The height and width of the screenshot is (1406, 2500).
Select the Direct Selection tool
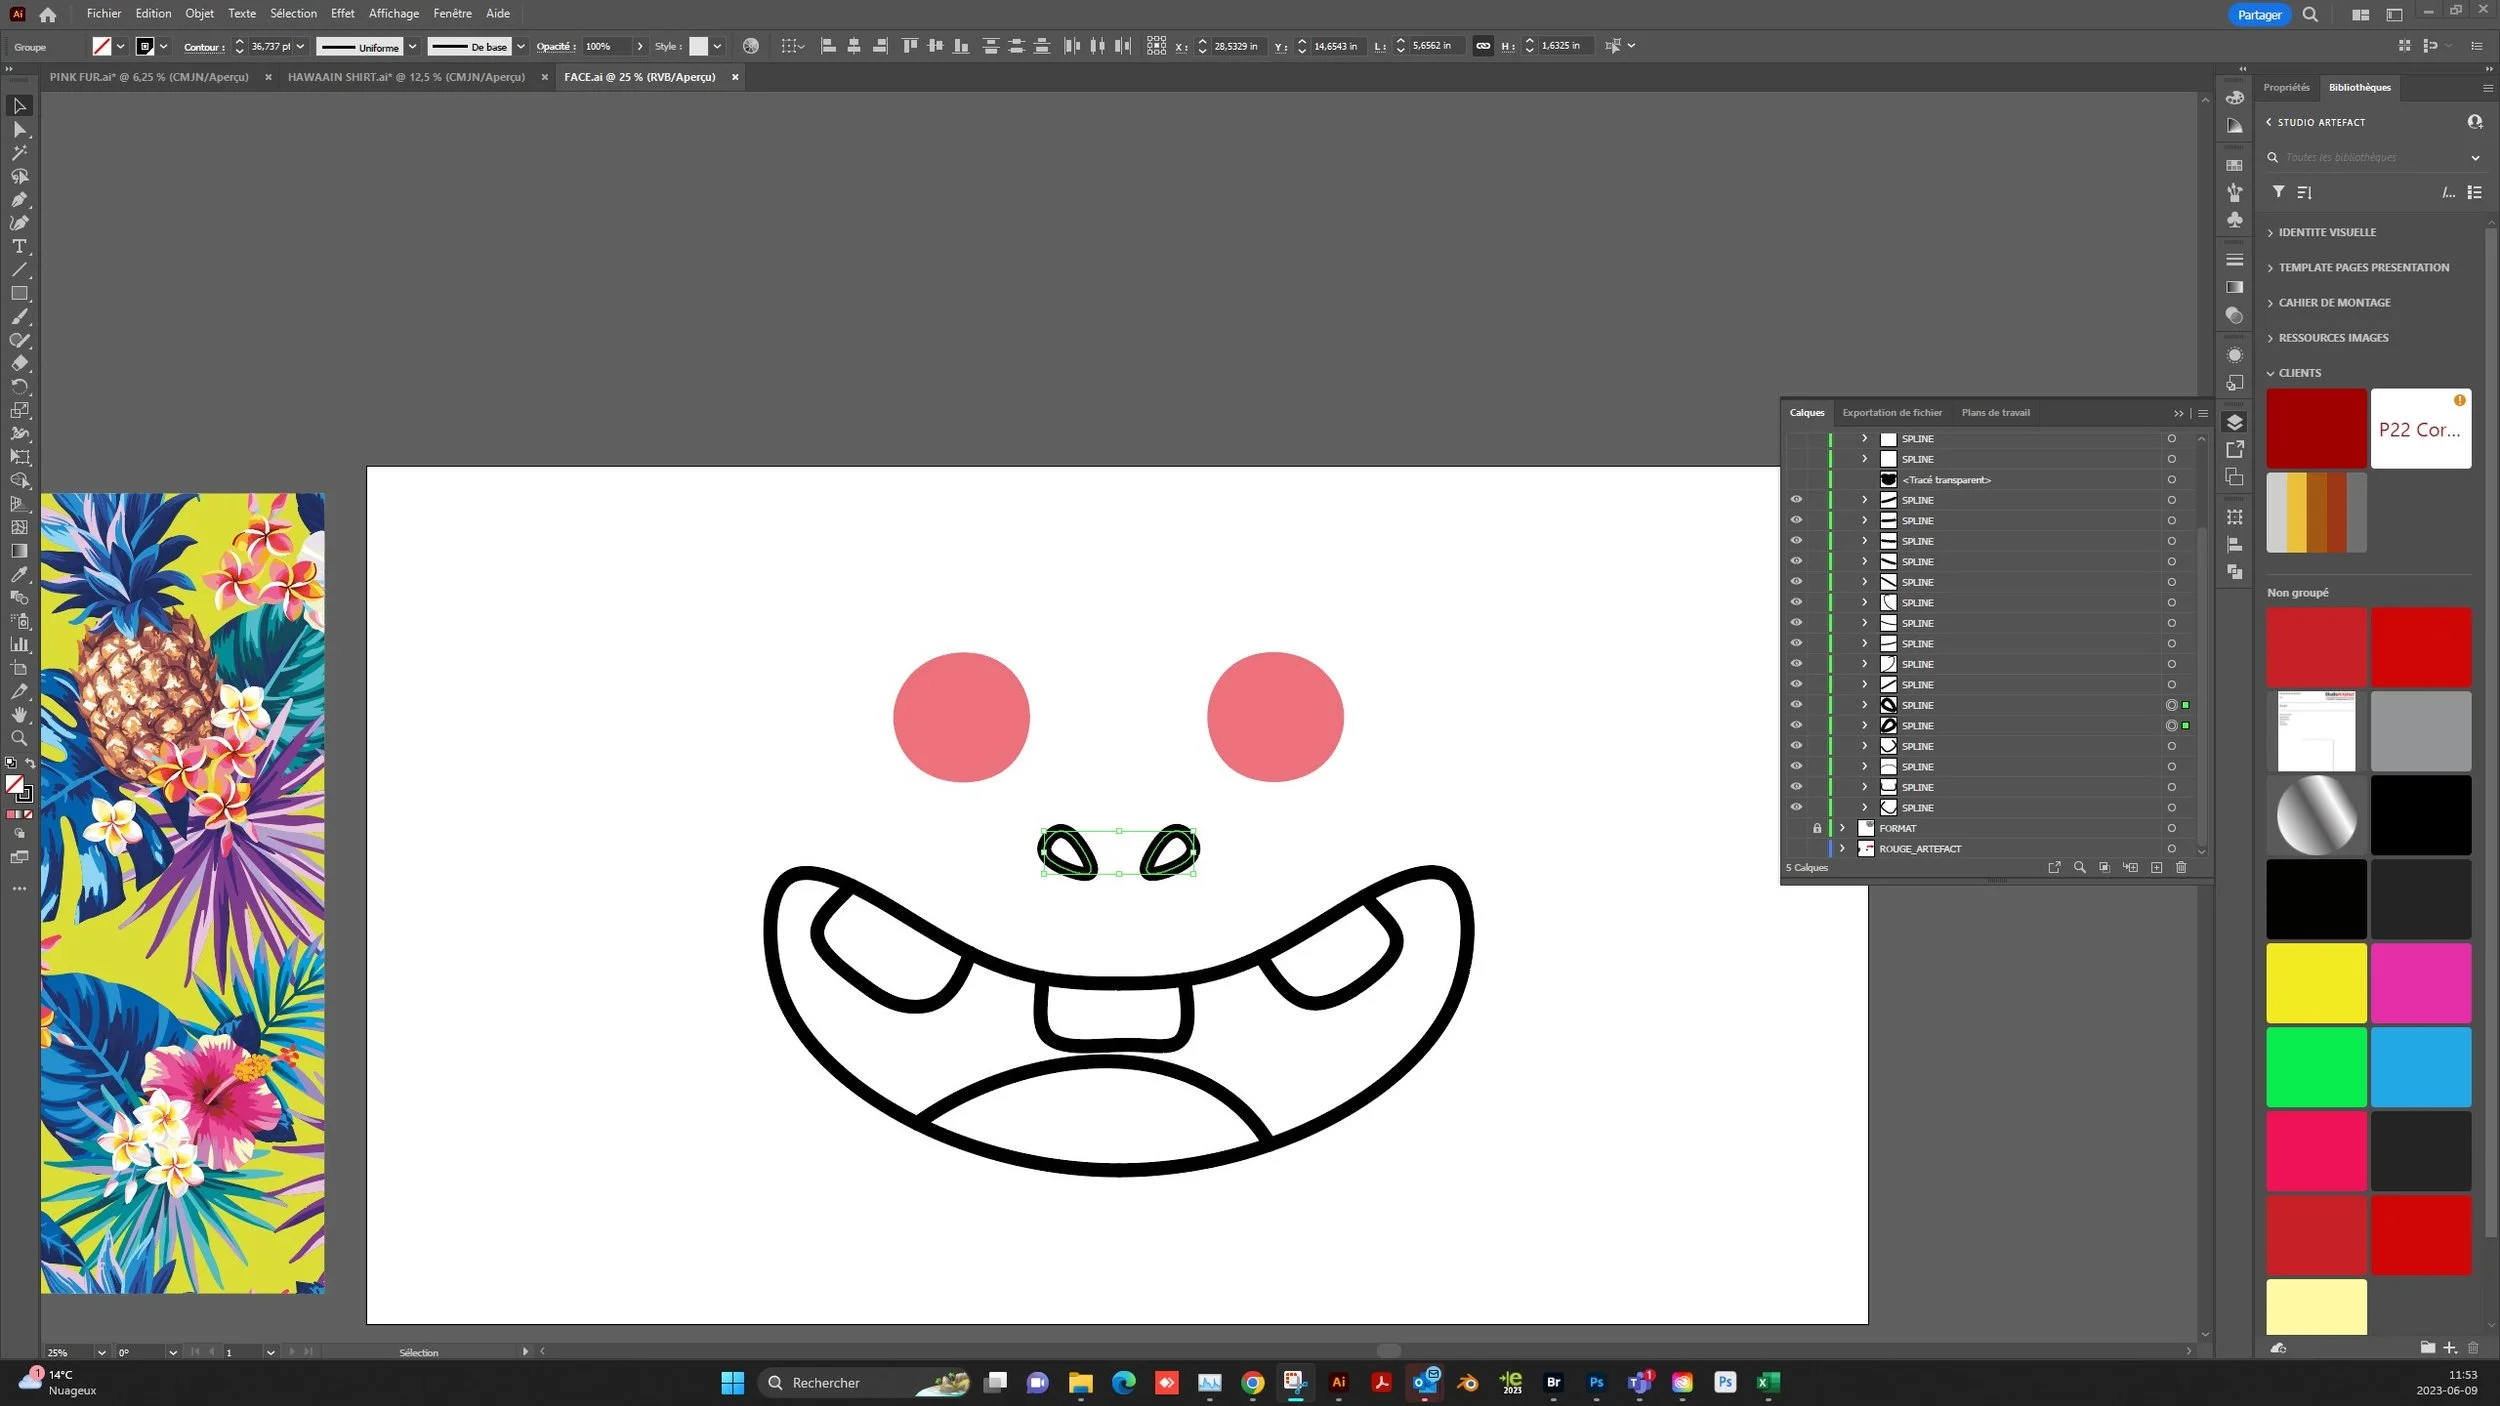point(19,130)
